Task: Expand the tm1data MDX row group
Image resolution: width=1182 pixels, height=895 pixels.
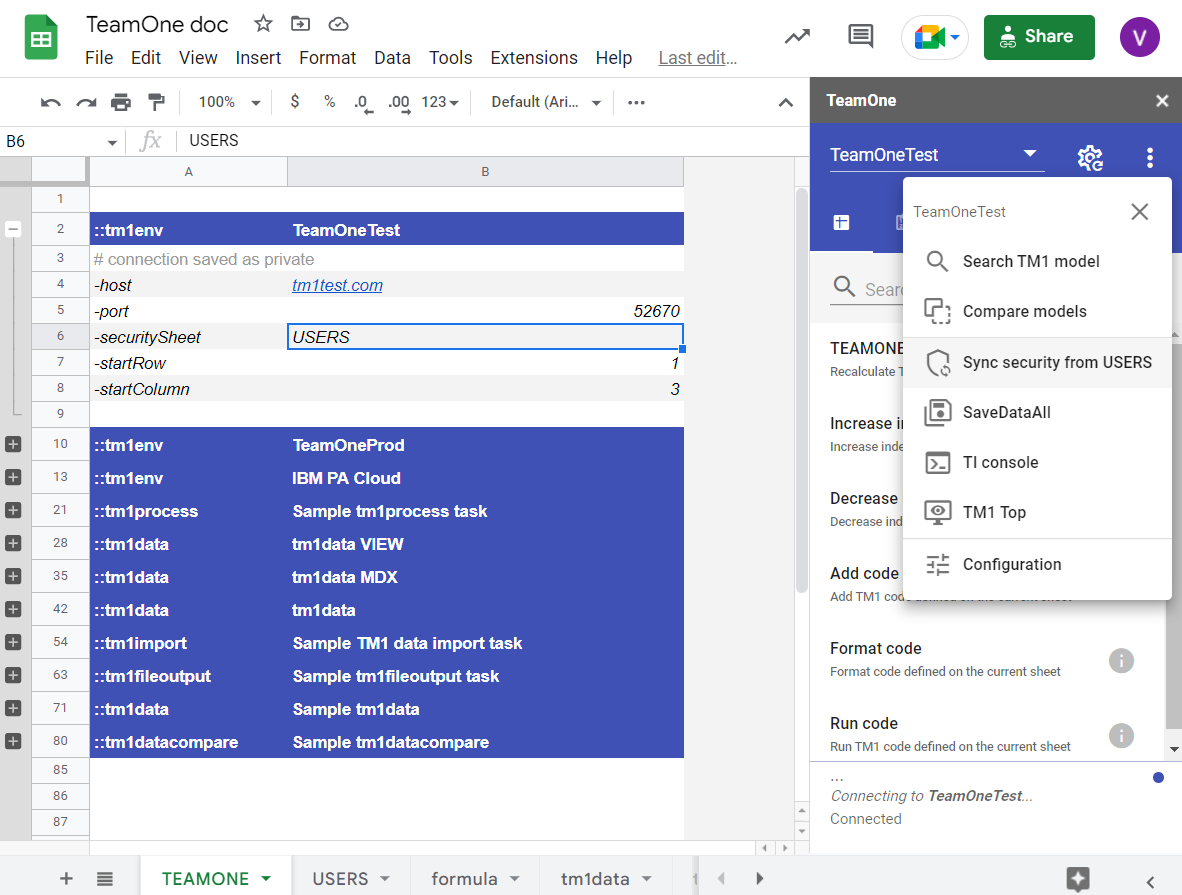Action: [13, 577]
